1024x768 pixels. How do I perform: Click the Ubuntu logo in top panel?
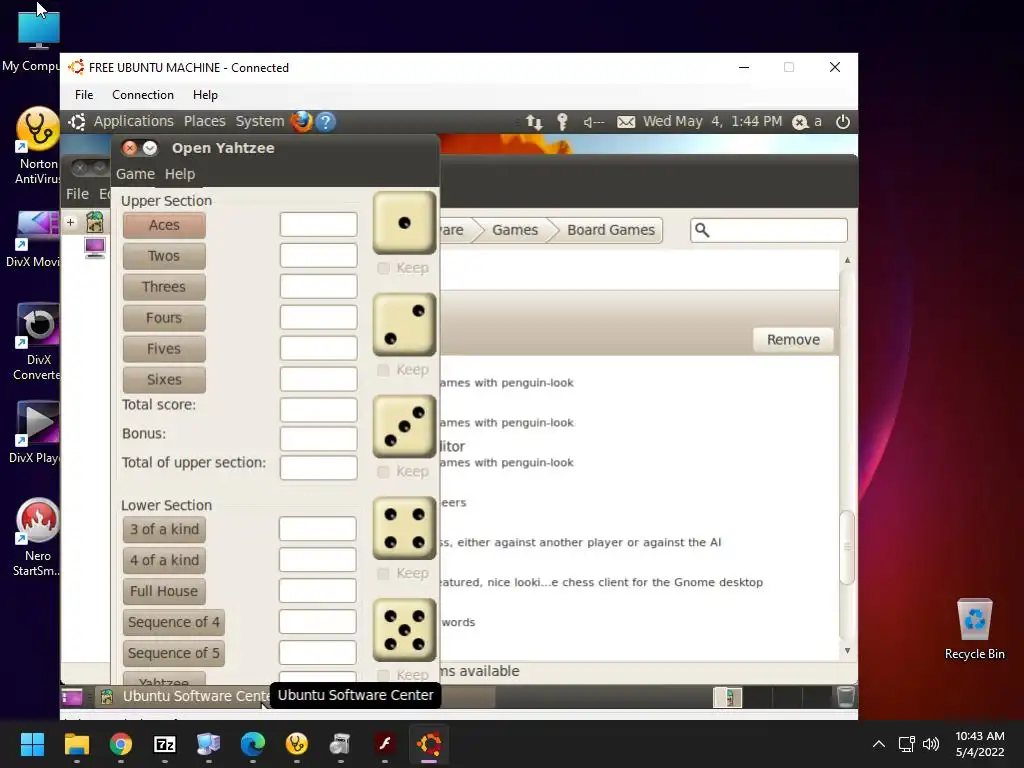tap(77, 121)
